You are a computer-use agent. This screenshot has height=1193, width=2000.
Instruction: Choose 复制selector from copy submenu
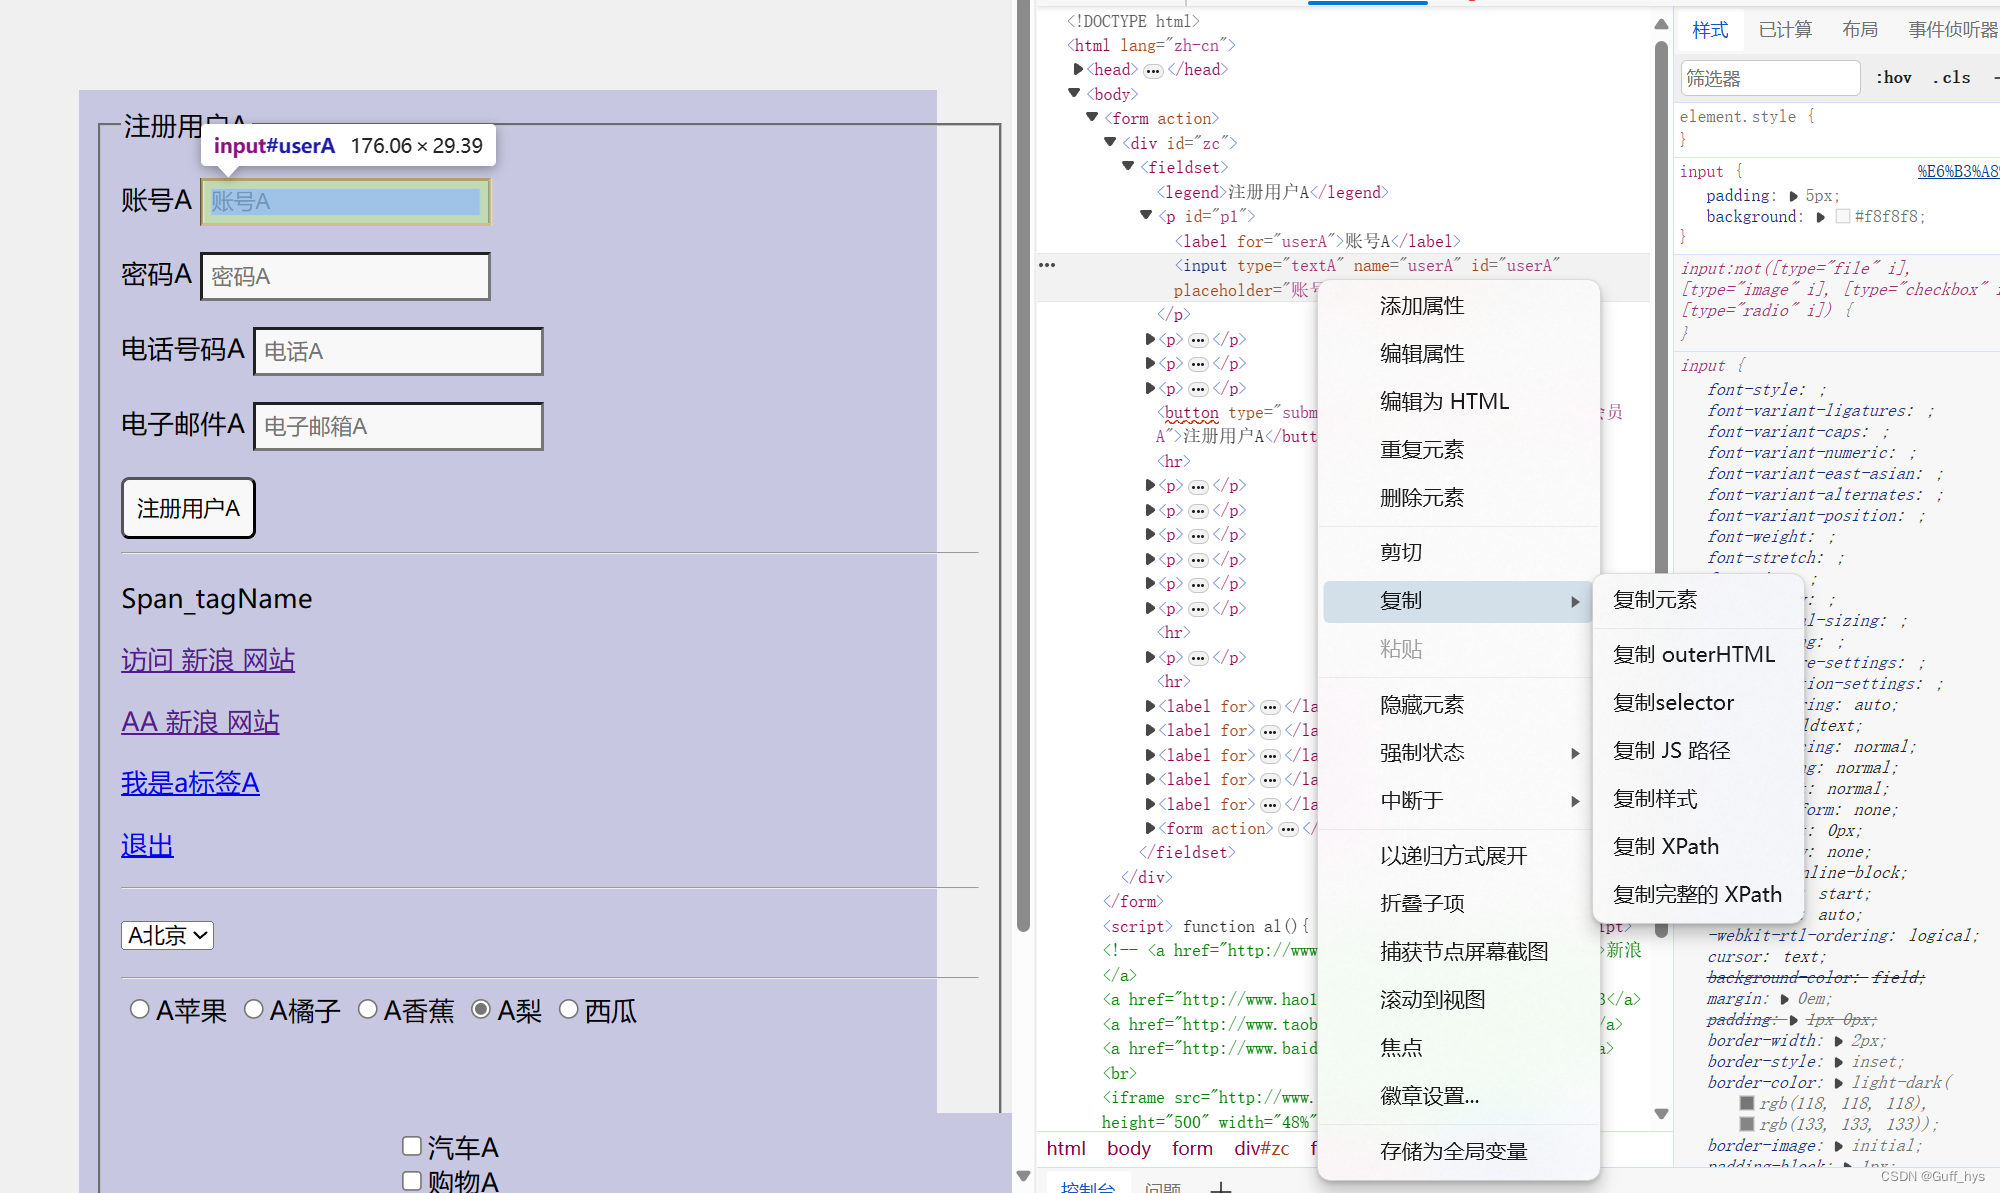coord(1673,703)
